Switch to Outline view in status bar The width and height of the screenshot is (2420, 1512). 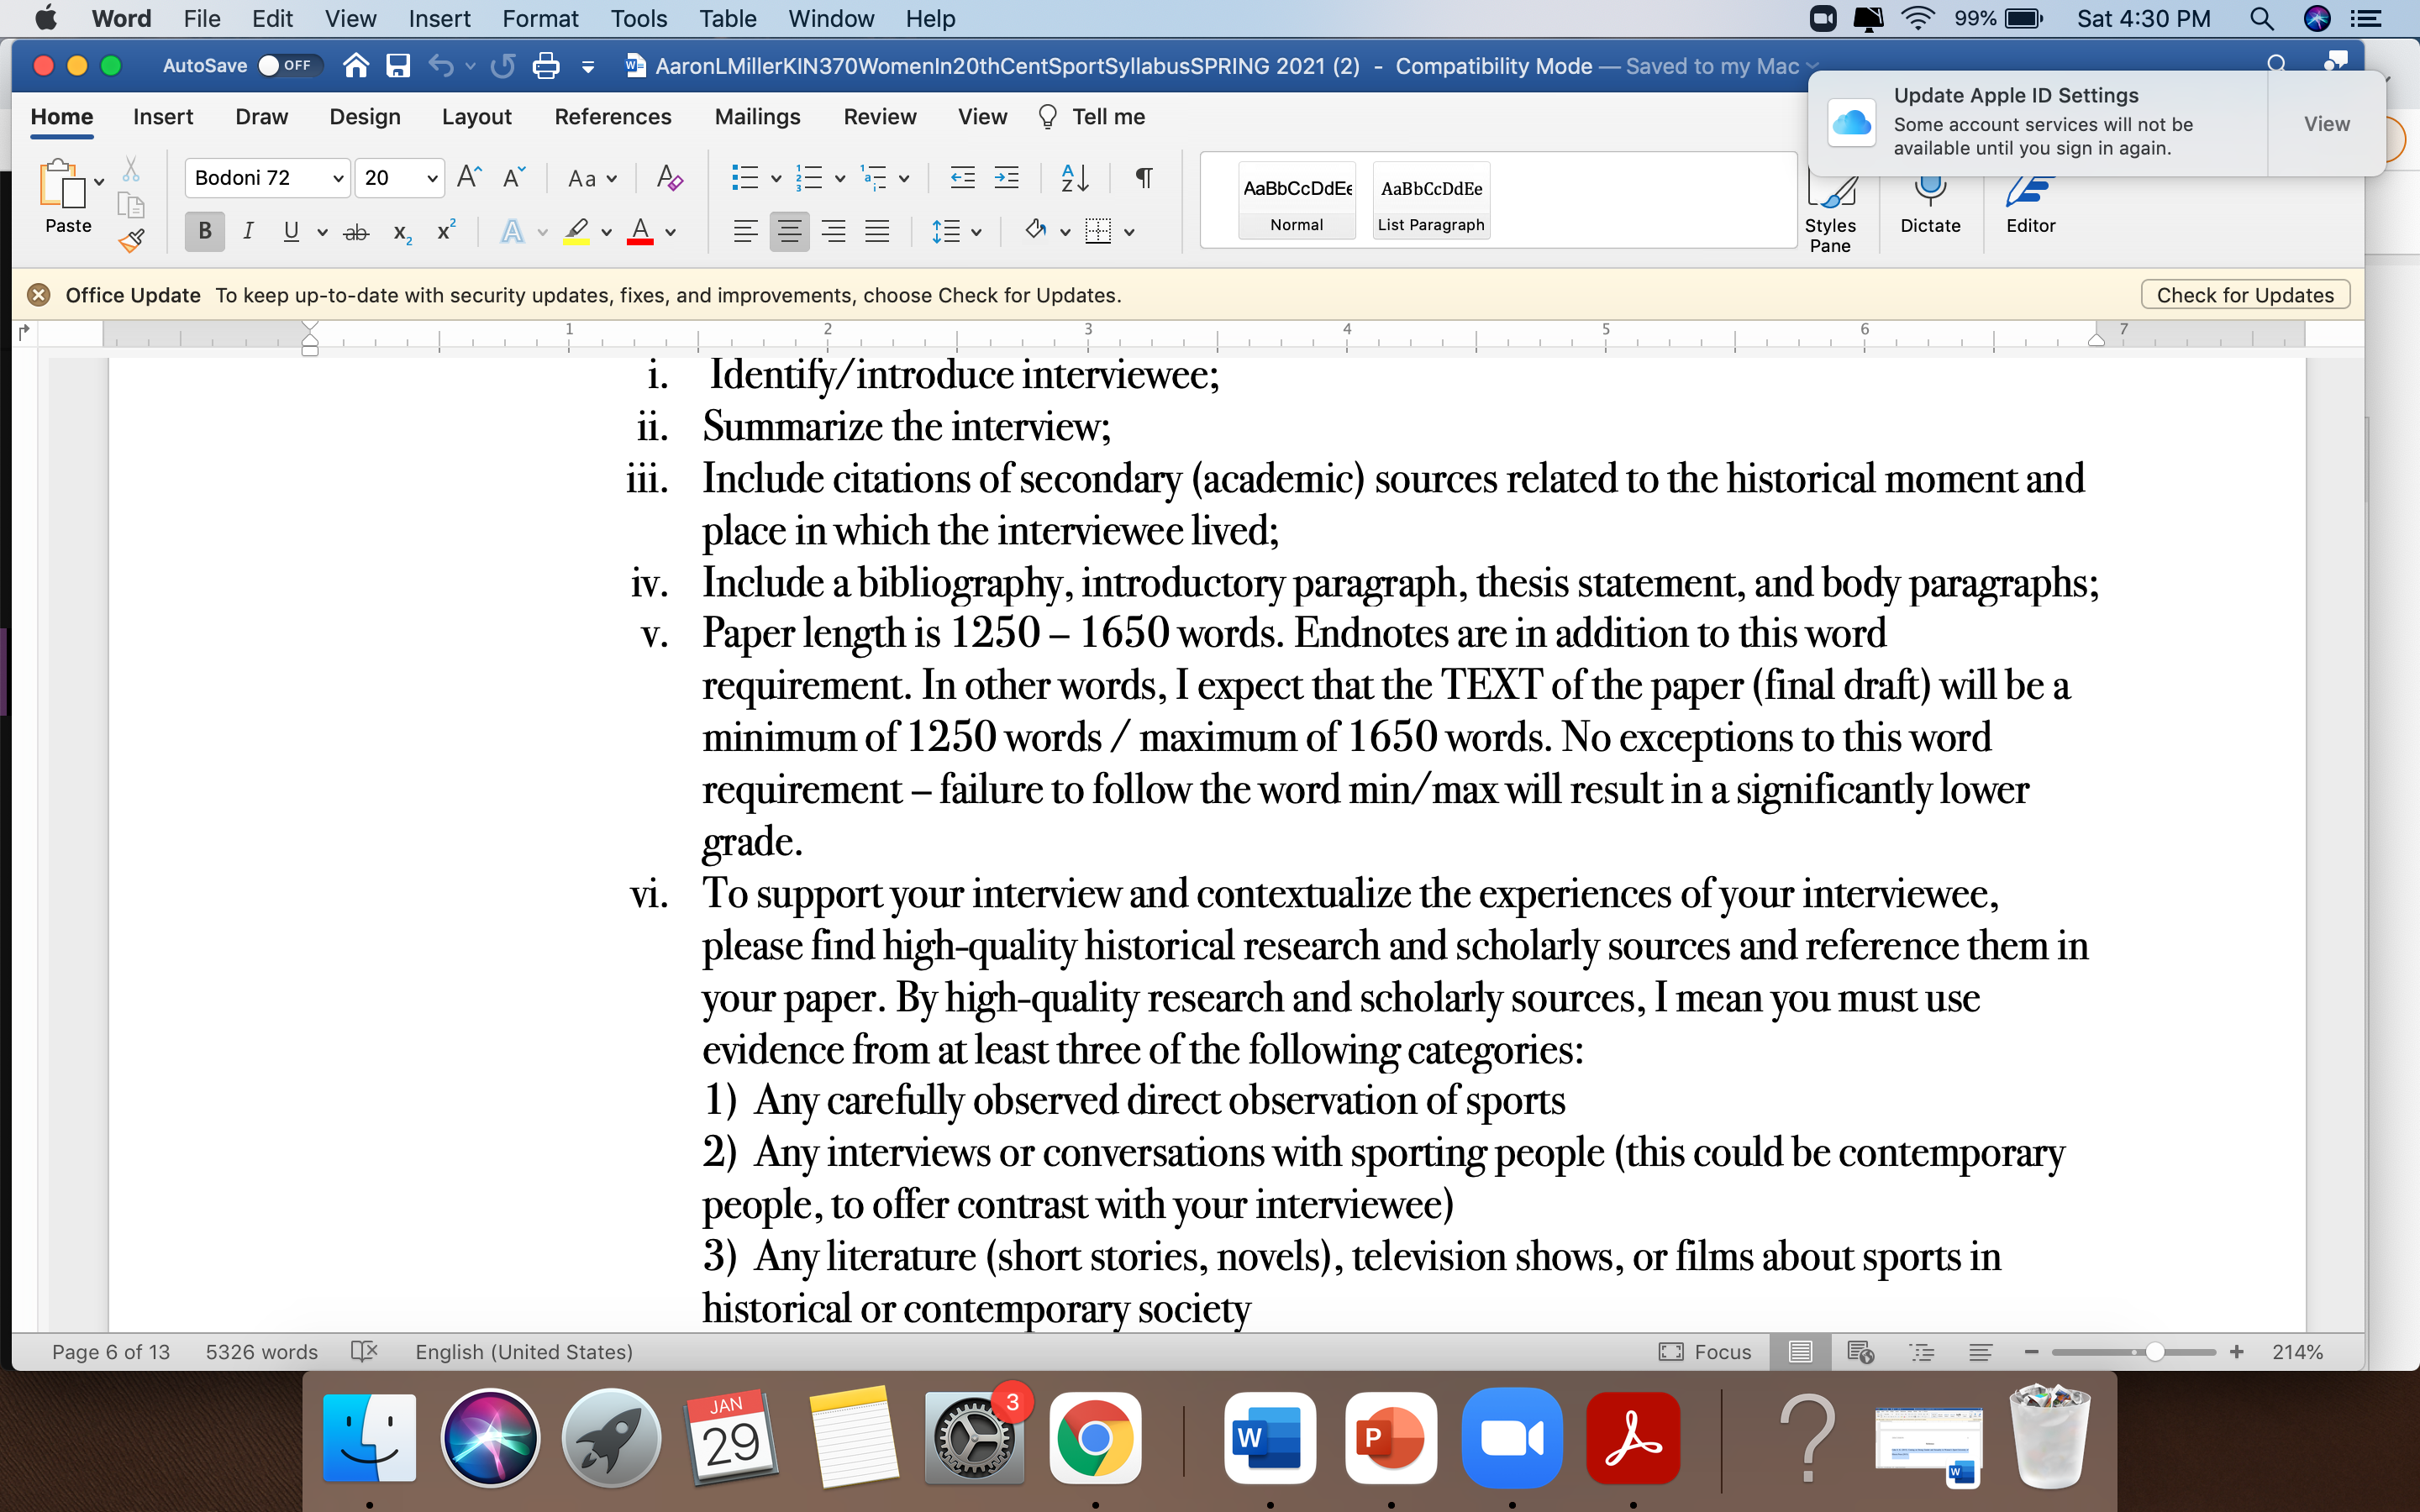click(x=1921, y=1352)
